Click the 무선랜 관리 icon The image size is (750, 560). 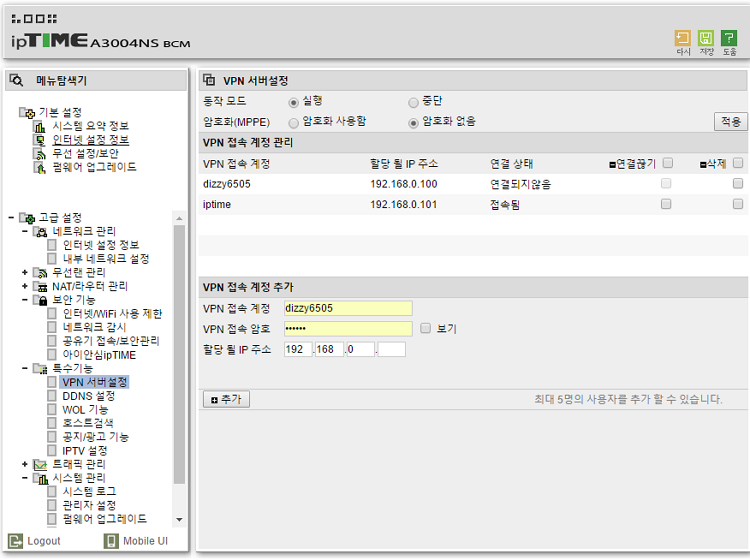click(x=40, y=273)
